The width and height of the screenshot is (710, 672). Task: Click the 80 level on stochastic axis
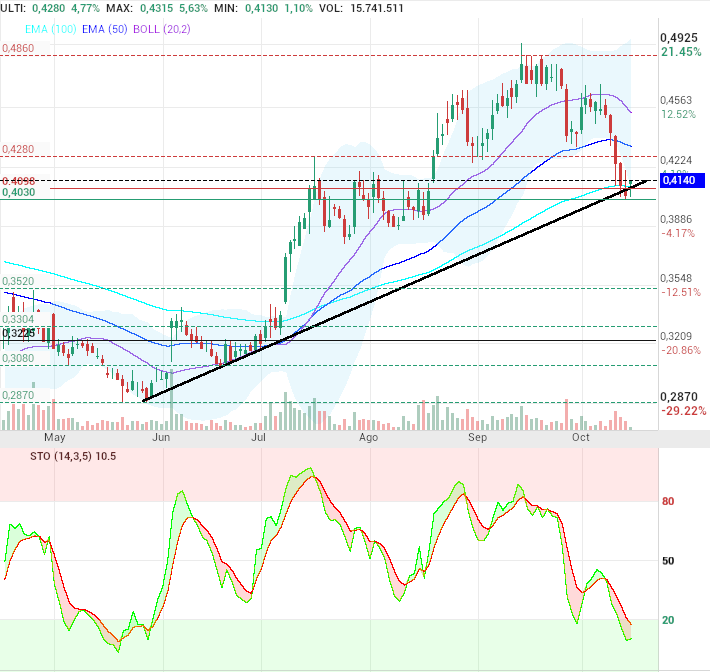668,502
